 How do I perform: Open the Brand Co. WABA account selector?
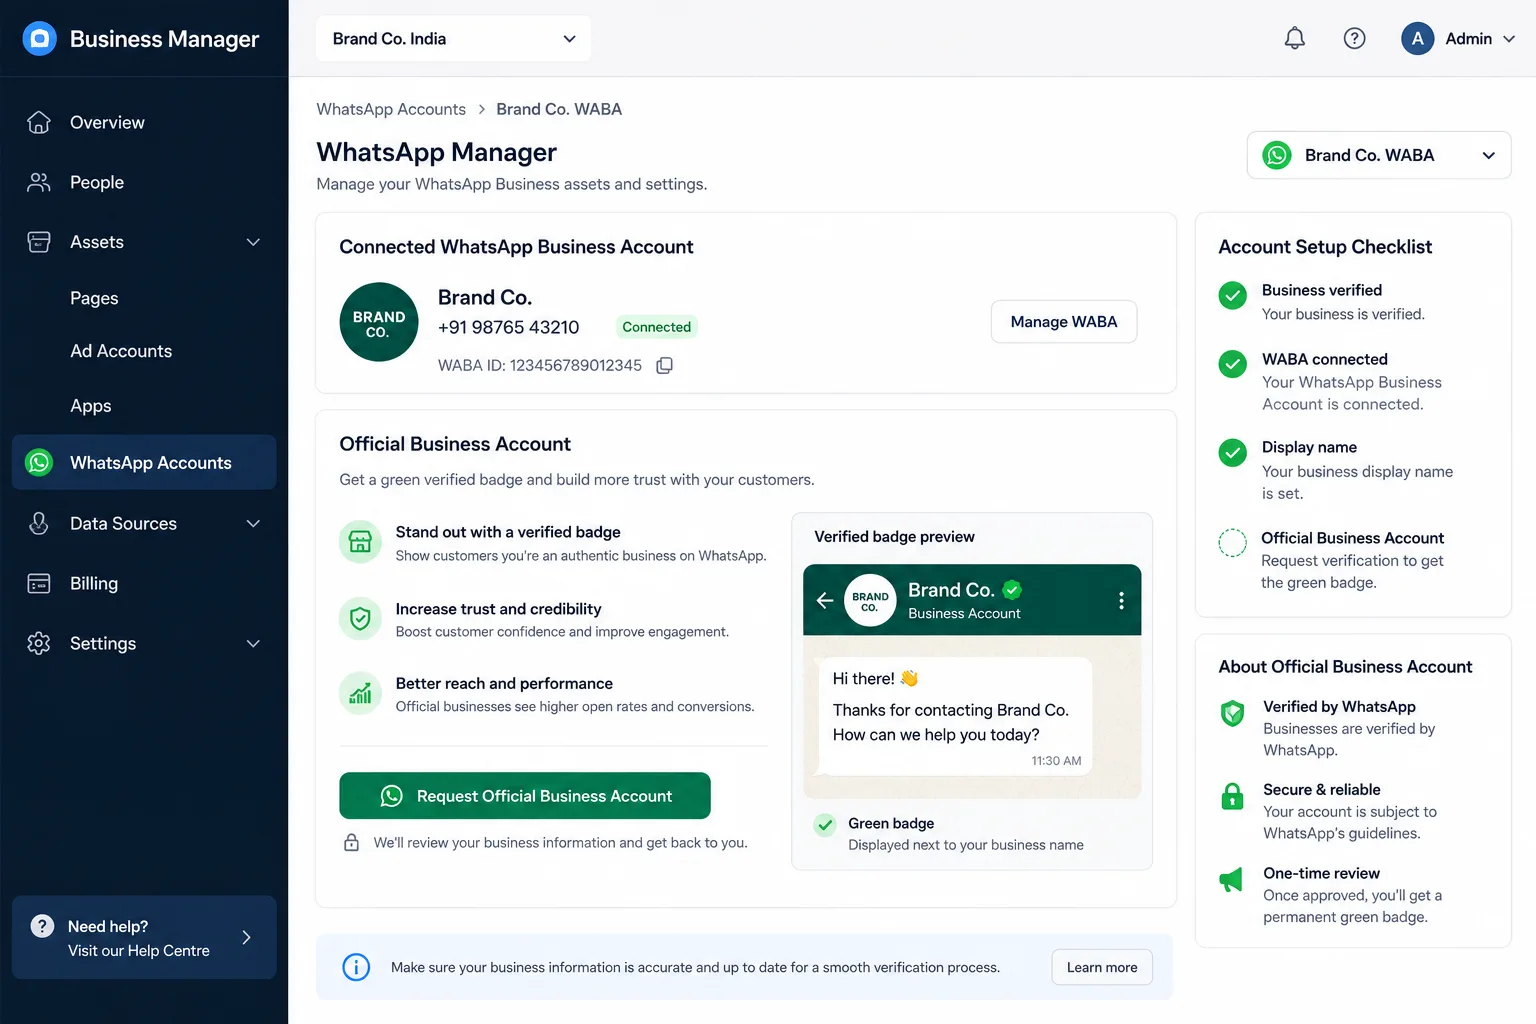click(x=1378, y=155)
